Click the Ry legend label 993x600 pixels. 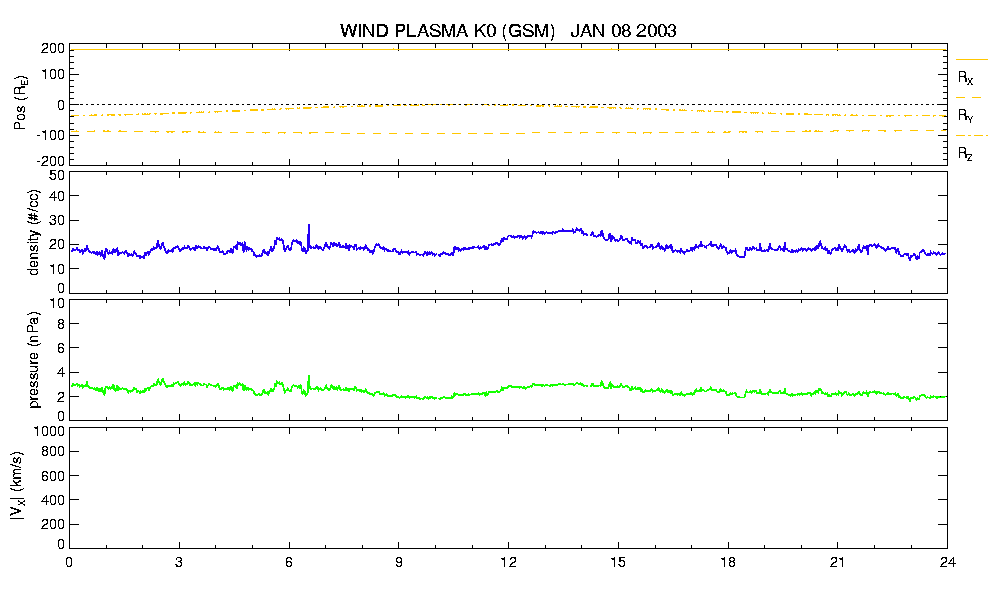pyautogui.click(x=965, y=115)
